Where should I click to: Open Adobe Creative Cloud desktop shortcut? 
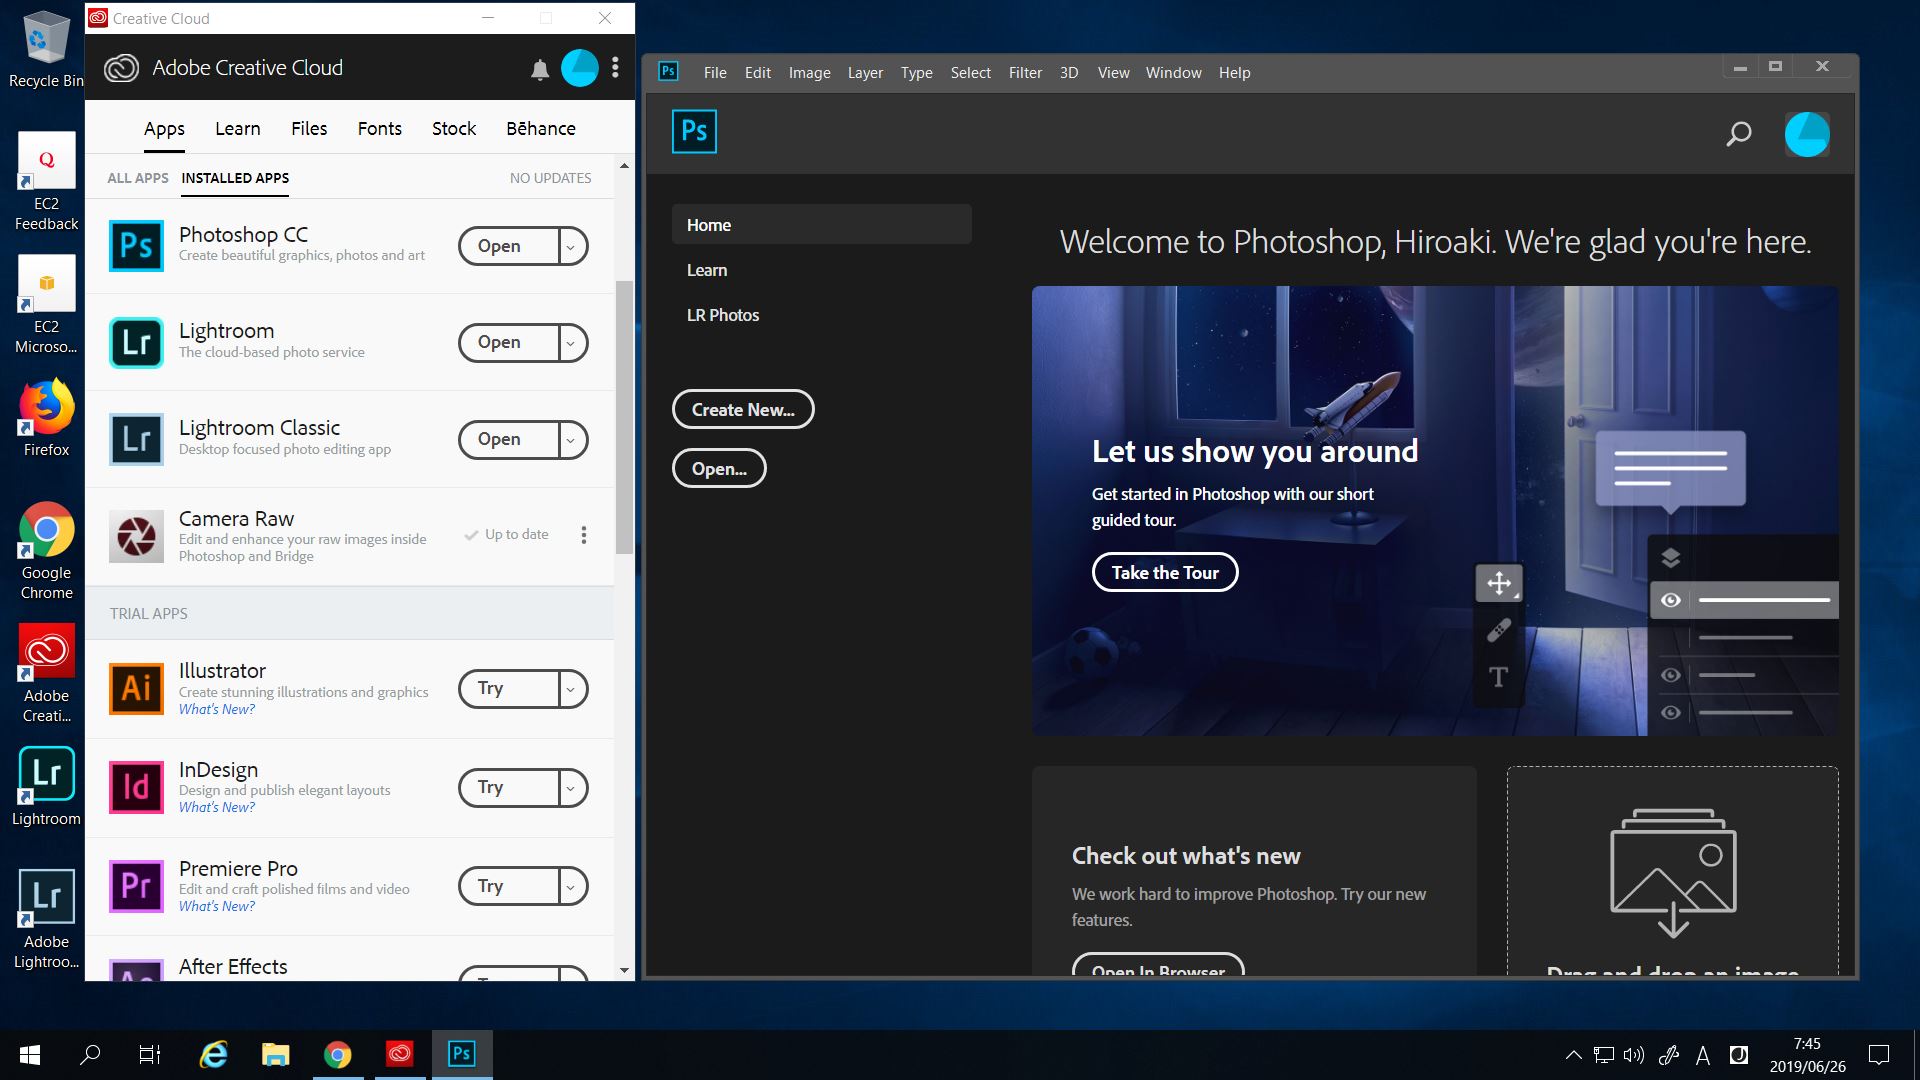(46, 674)
